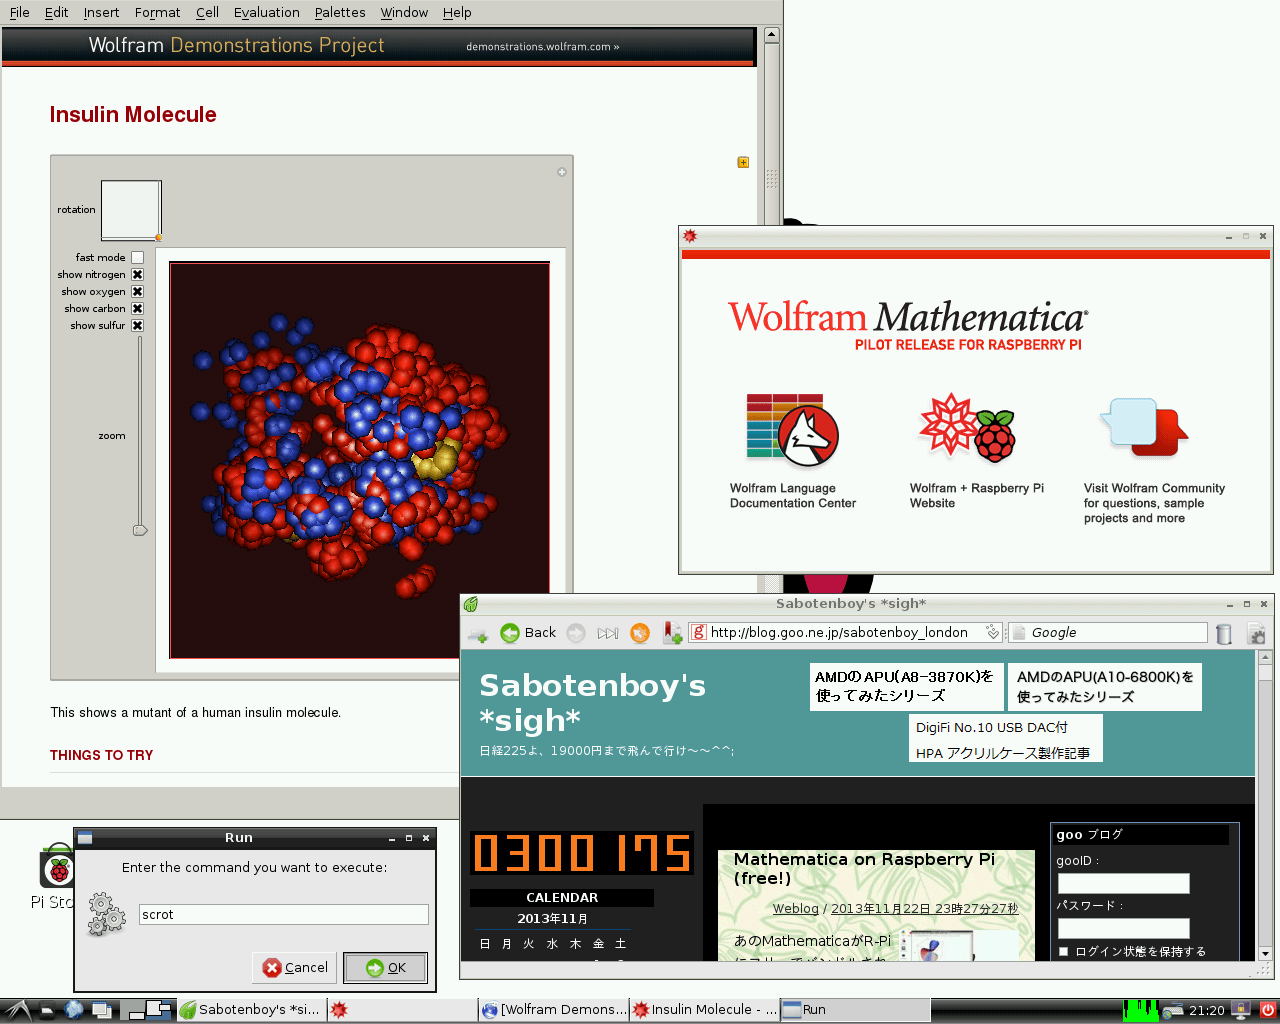Enable the fast mode checkbox
This screenshot has height=1024, width=1280.
click(137, 257)
